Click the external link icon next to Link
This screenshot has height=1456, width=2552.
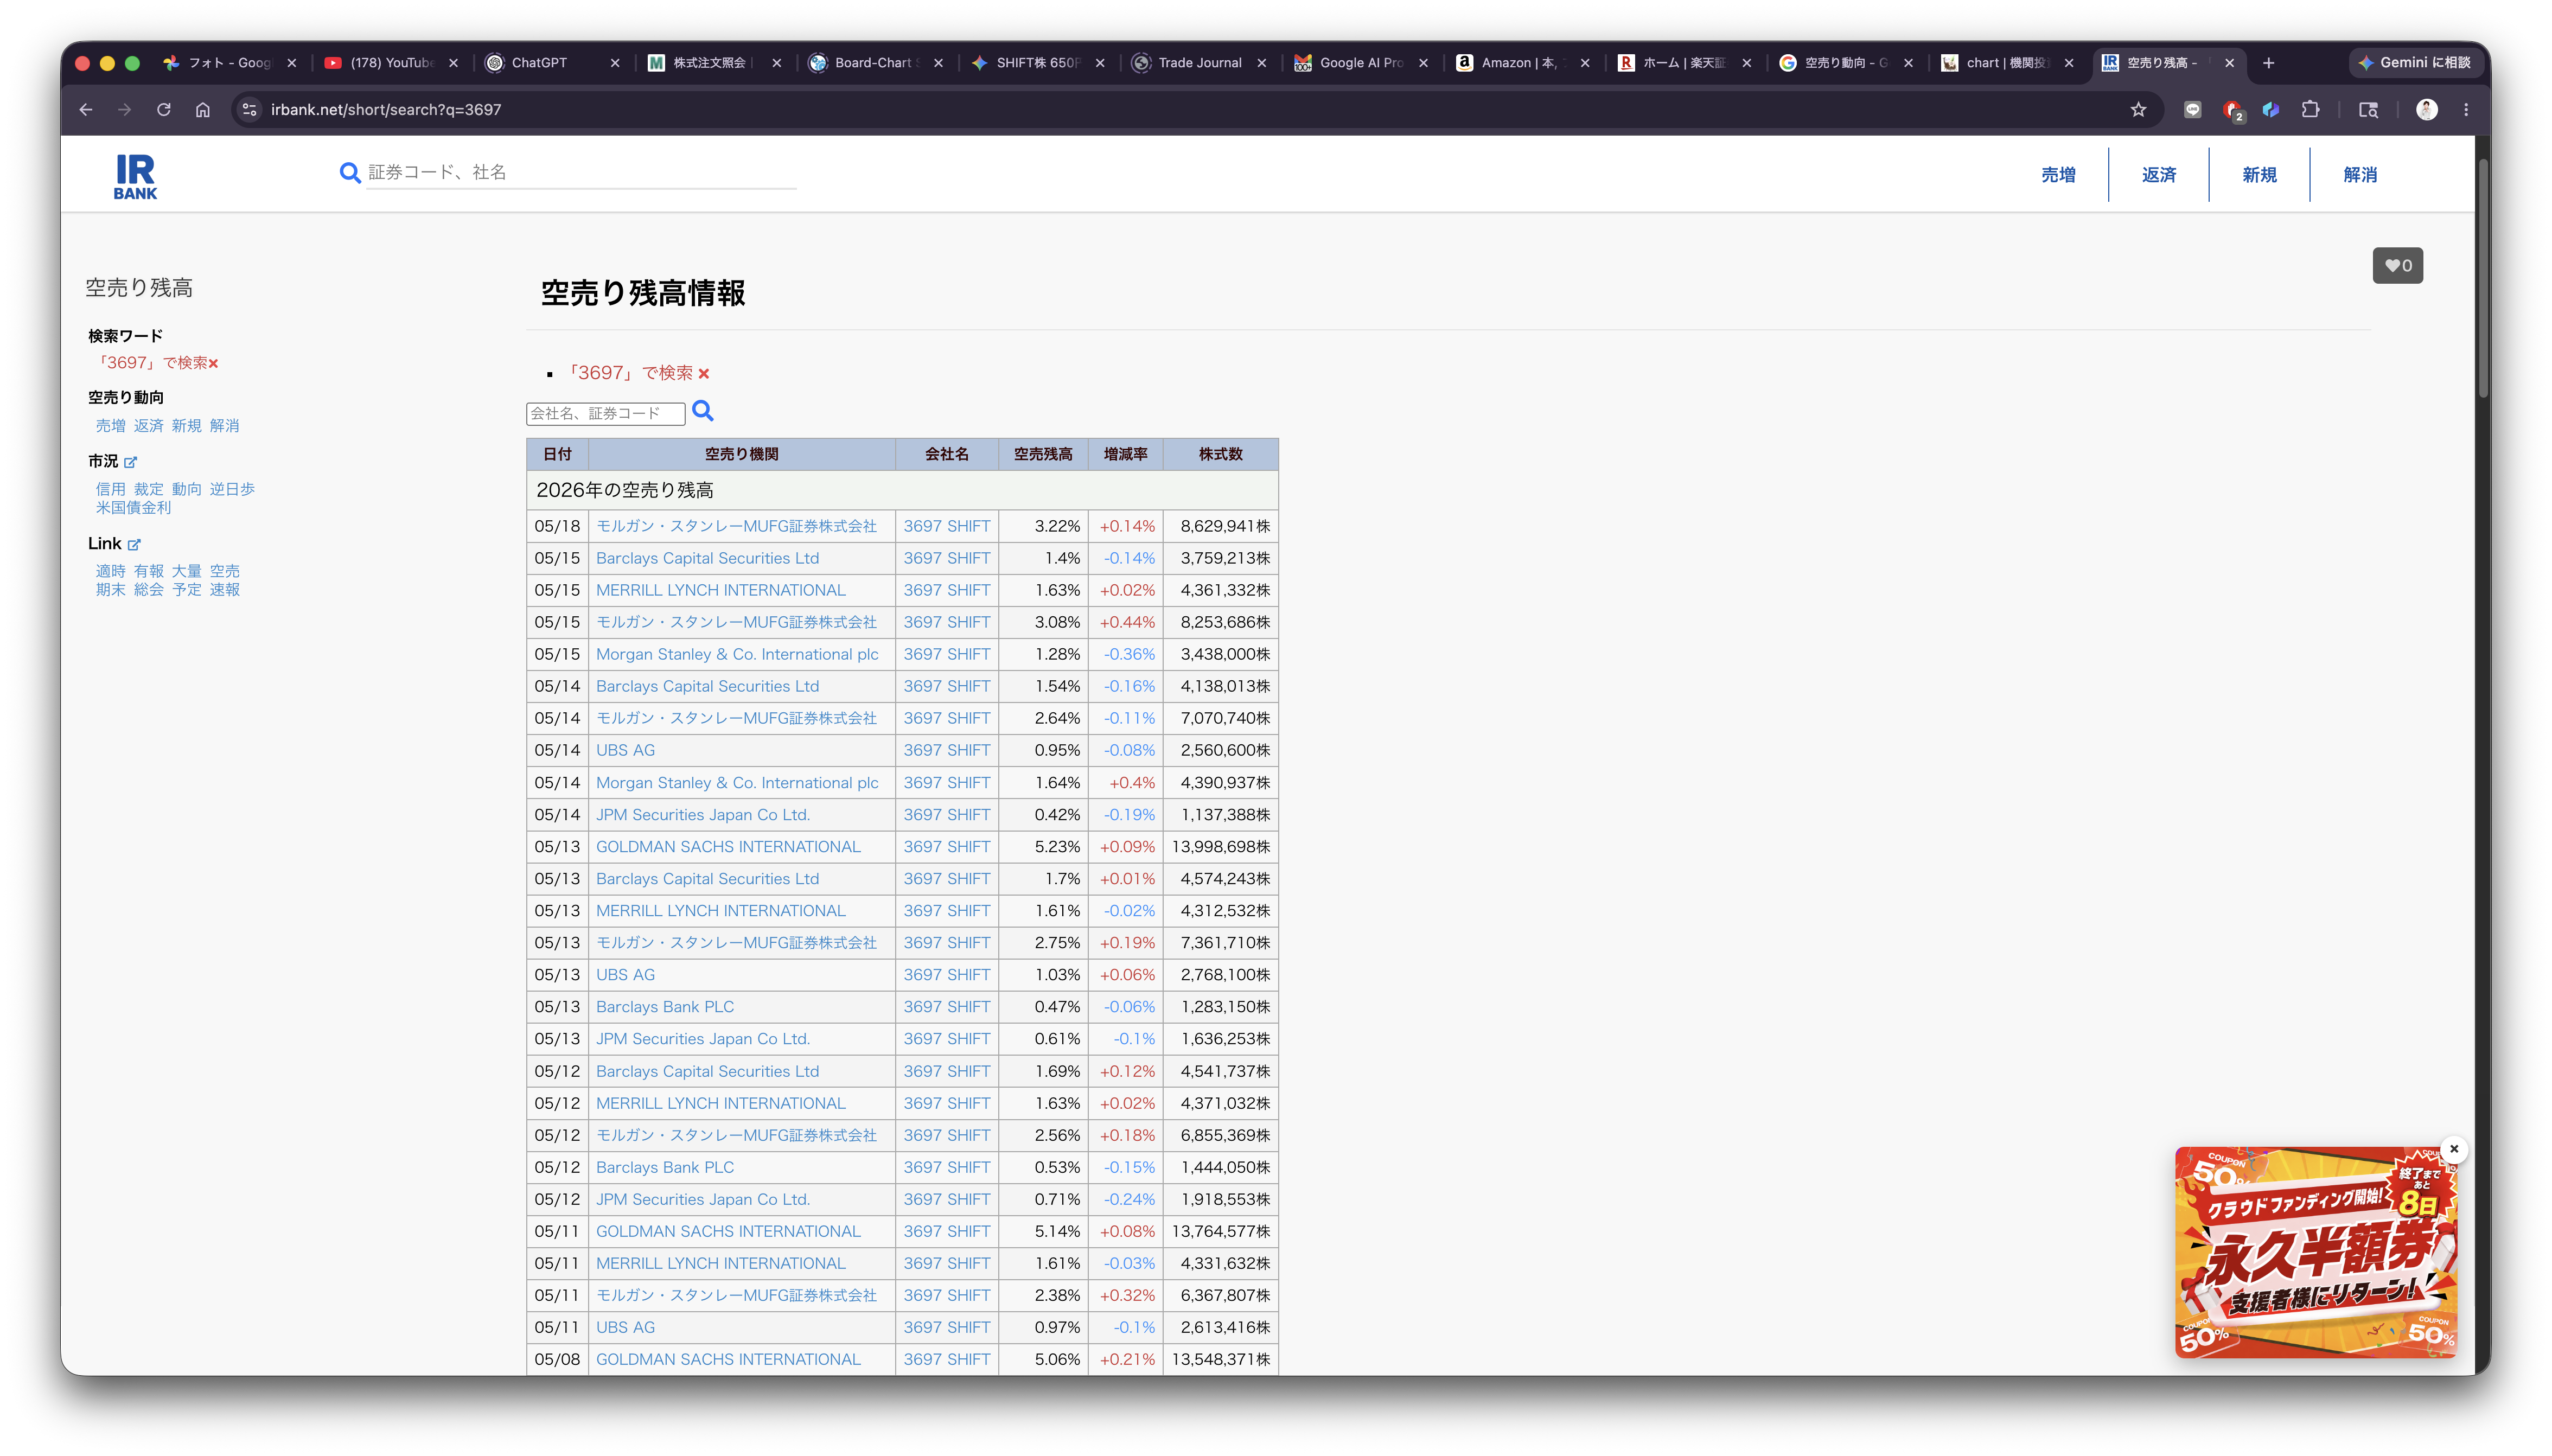click(x=134, y=545)
